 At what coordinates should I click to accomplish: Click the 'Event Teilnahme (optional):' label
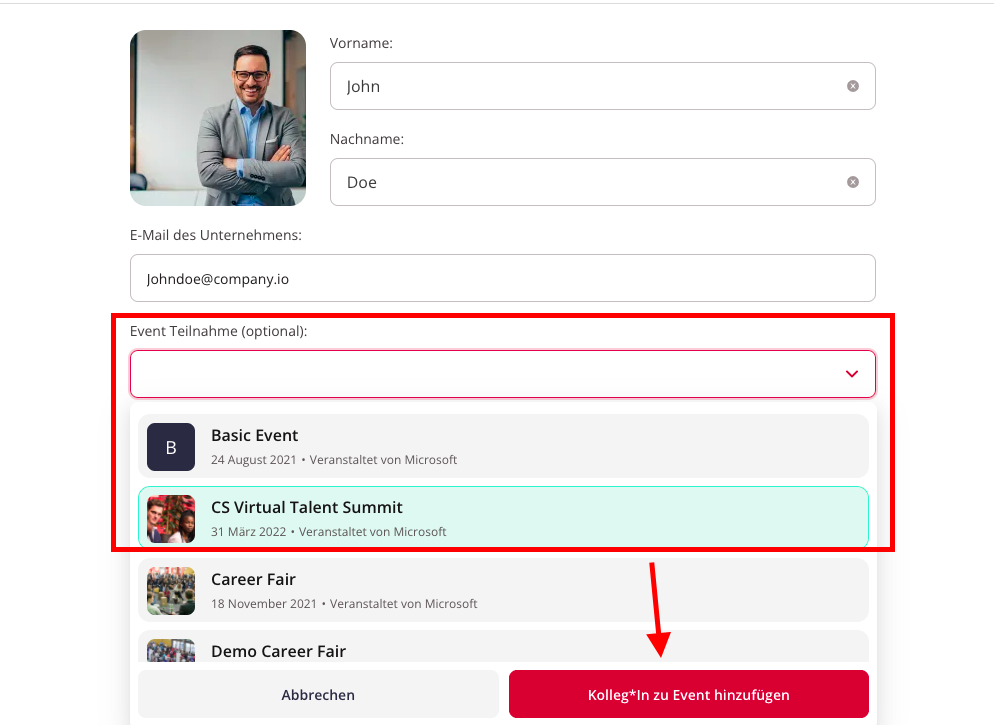[x=219, y=331]
